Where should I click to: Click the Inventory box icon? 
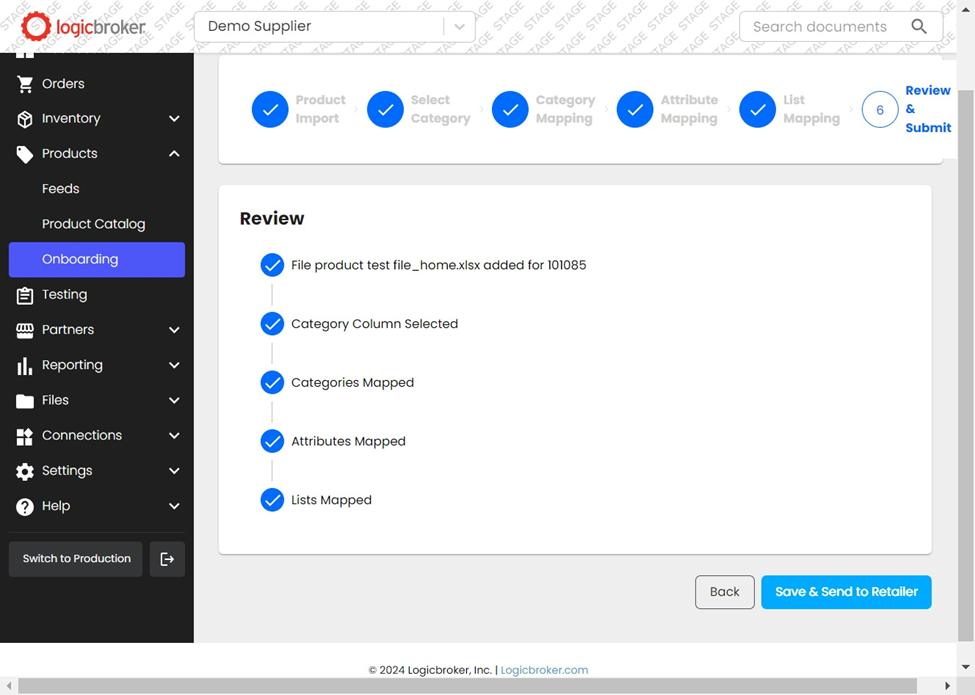(25, 119)
